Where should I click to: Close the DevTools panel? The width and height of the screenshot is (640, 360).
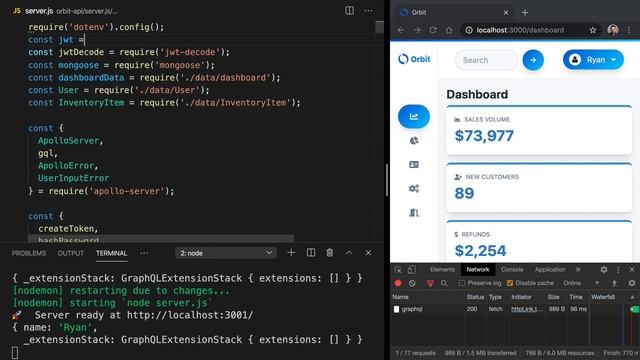click(x=632, y=269)
